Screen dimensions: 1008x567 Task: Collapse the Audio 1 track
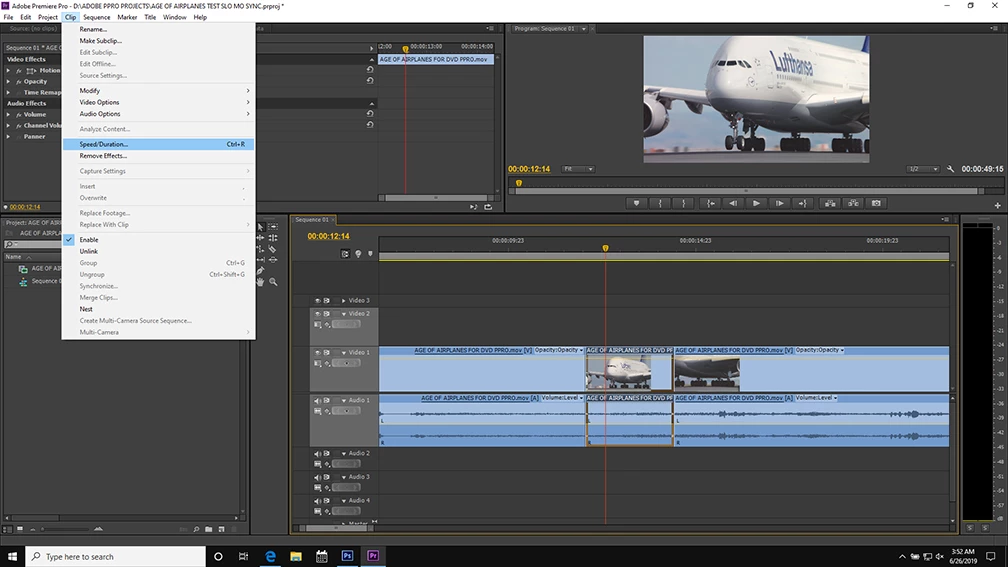pos(343,400)
